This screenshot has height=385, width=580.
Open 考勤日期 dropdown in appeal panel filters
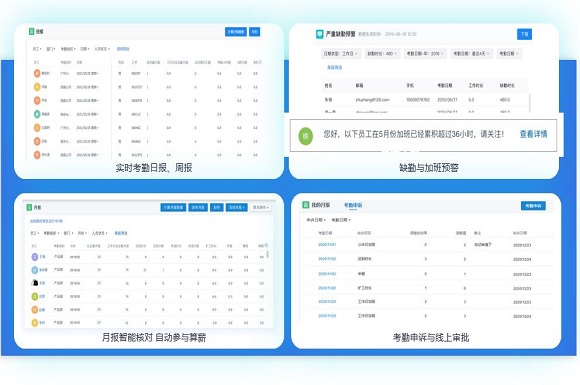(341, 220)
